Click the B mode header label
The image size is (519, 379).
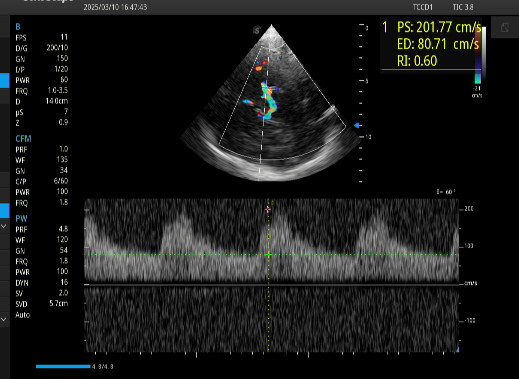(x=18, y=27)
